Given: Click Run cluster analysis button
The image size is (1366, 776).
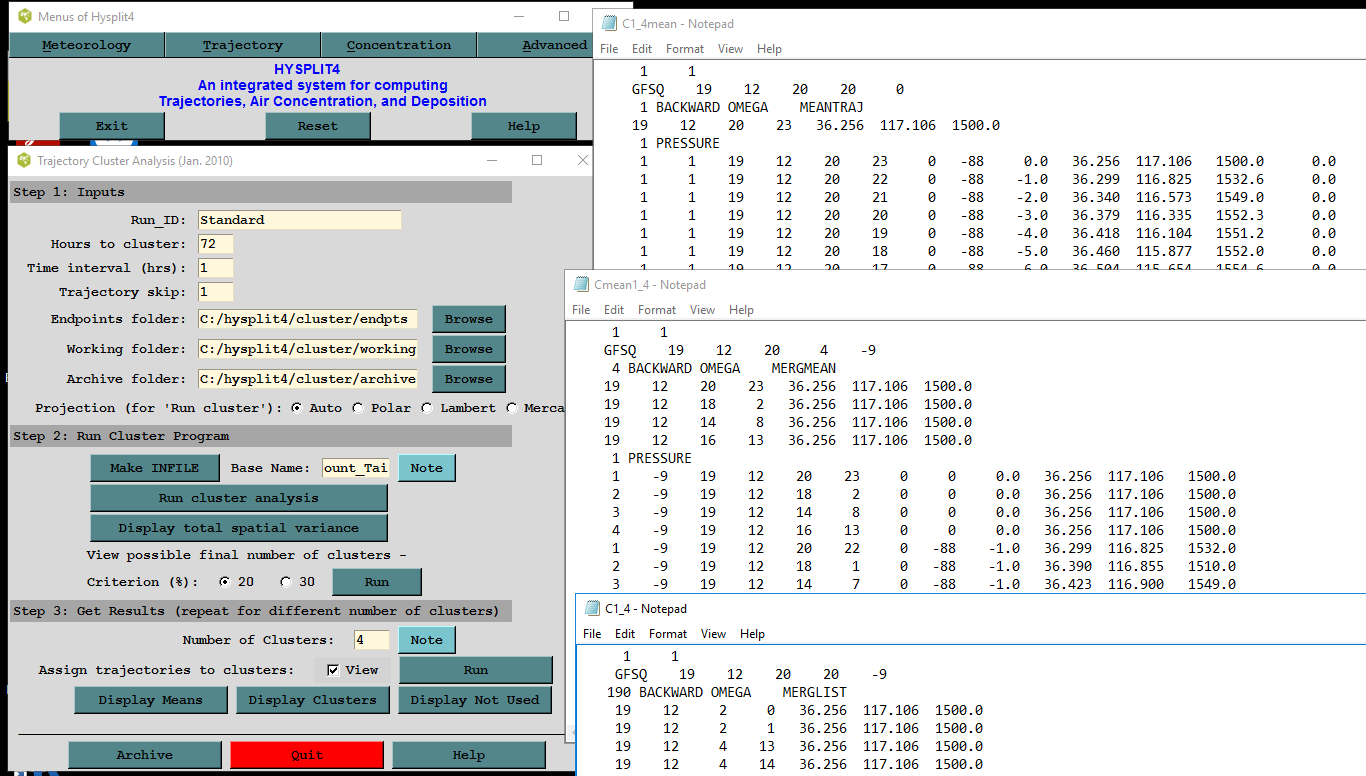Looking at the screenshot, I should tap(238, 498).
